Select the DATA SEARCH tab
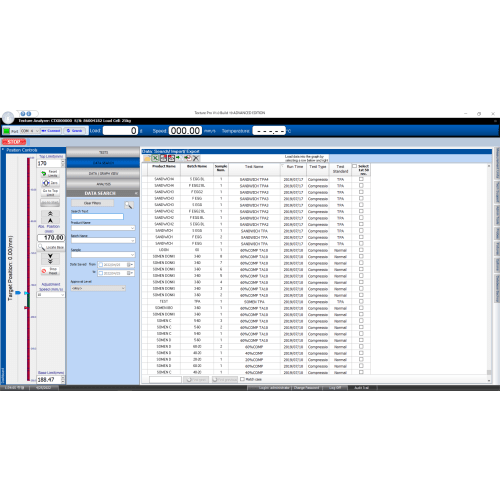The width and height of the screenshot is (500, 500). click(x=103, y=163)
